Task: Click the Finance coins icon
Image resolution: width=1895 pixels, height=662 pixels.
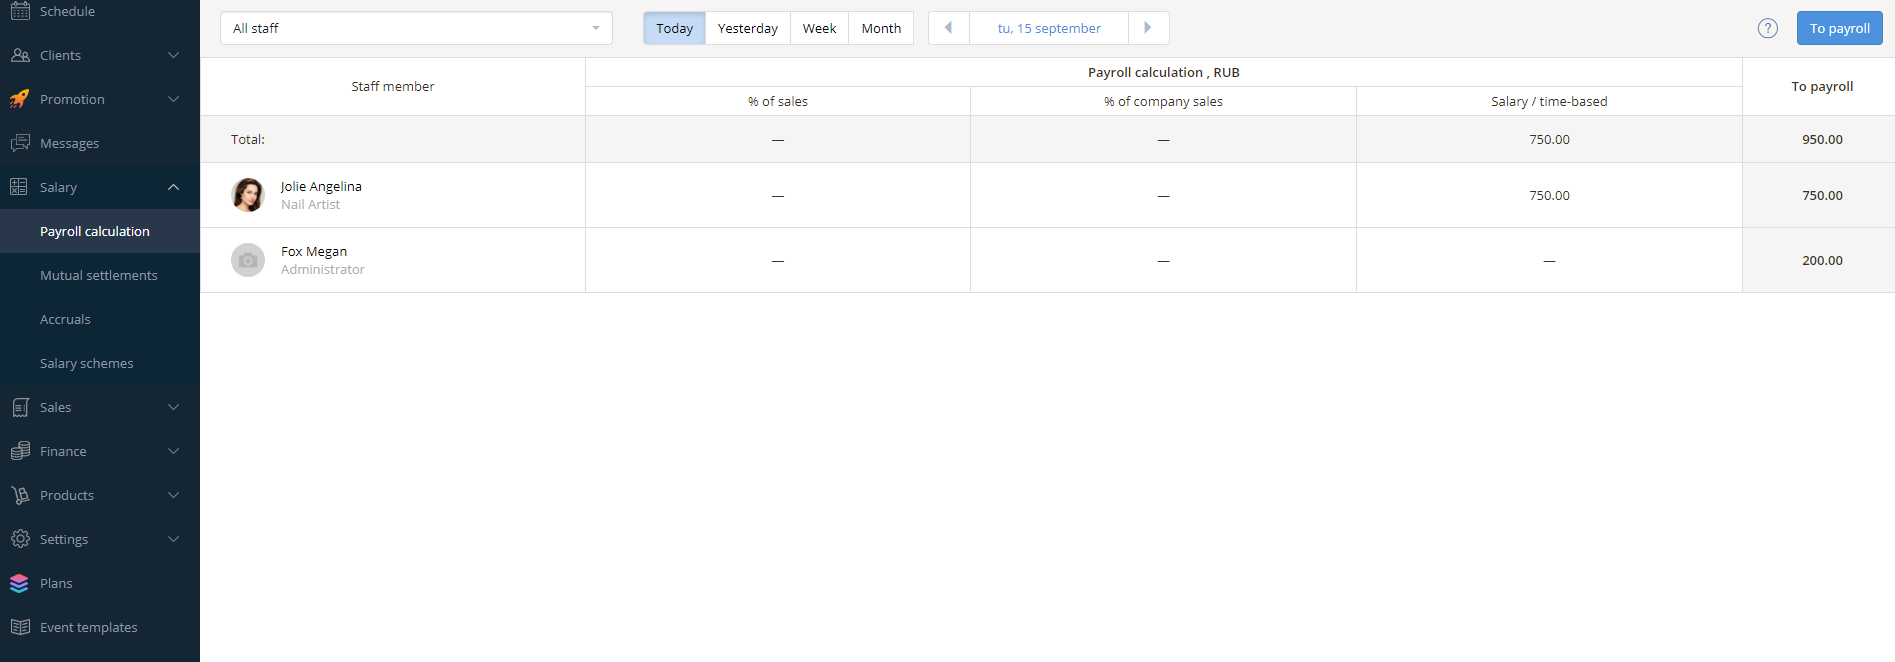Action: click(20, 451)
